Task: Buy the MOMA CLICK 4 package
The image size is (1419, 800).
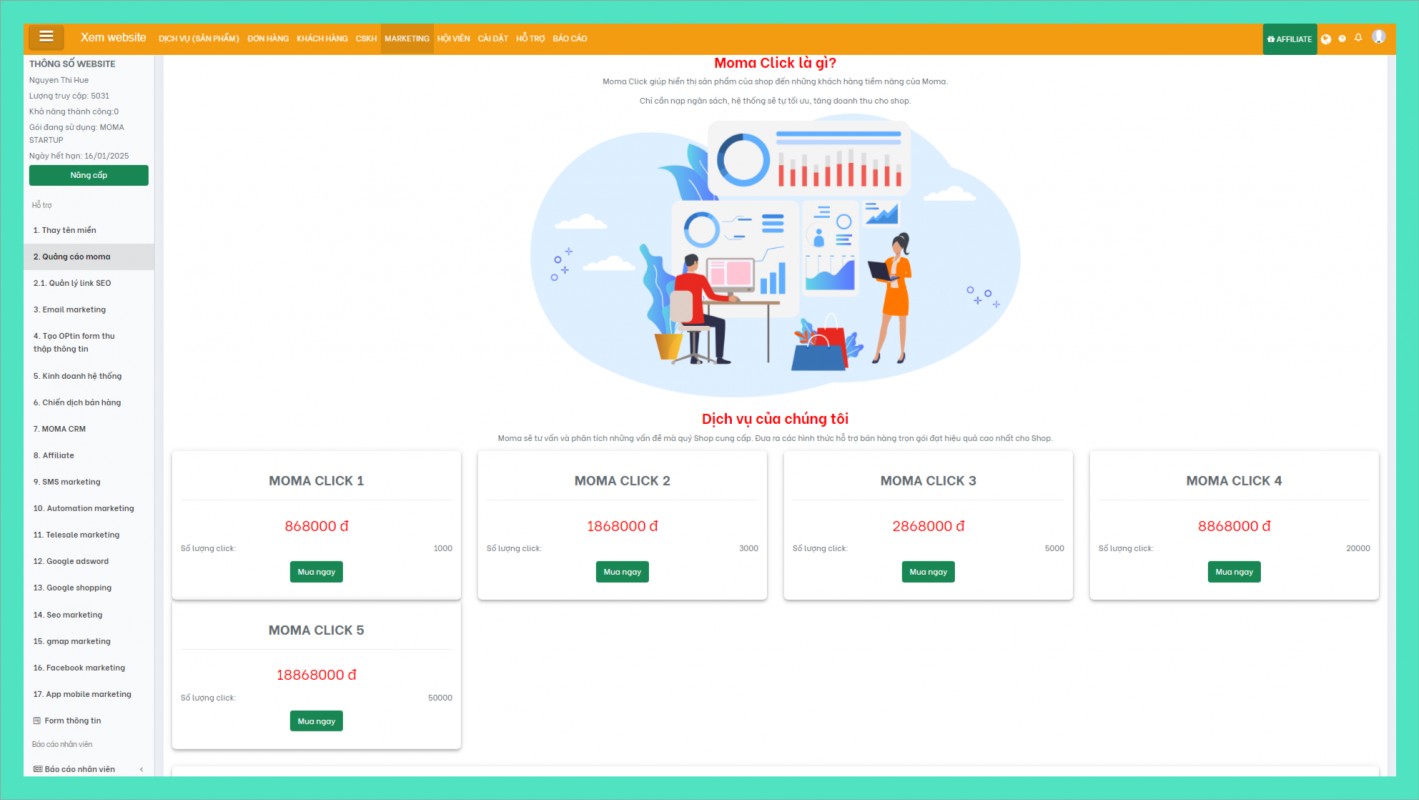Action: pyautogui.click(x=1233, y=572)
